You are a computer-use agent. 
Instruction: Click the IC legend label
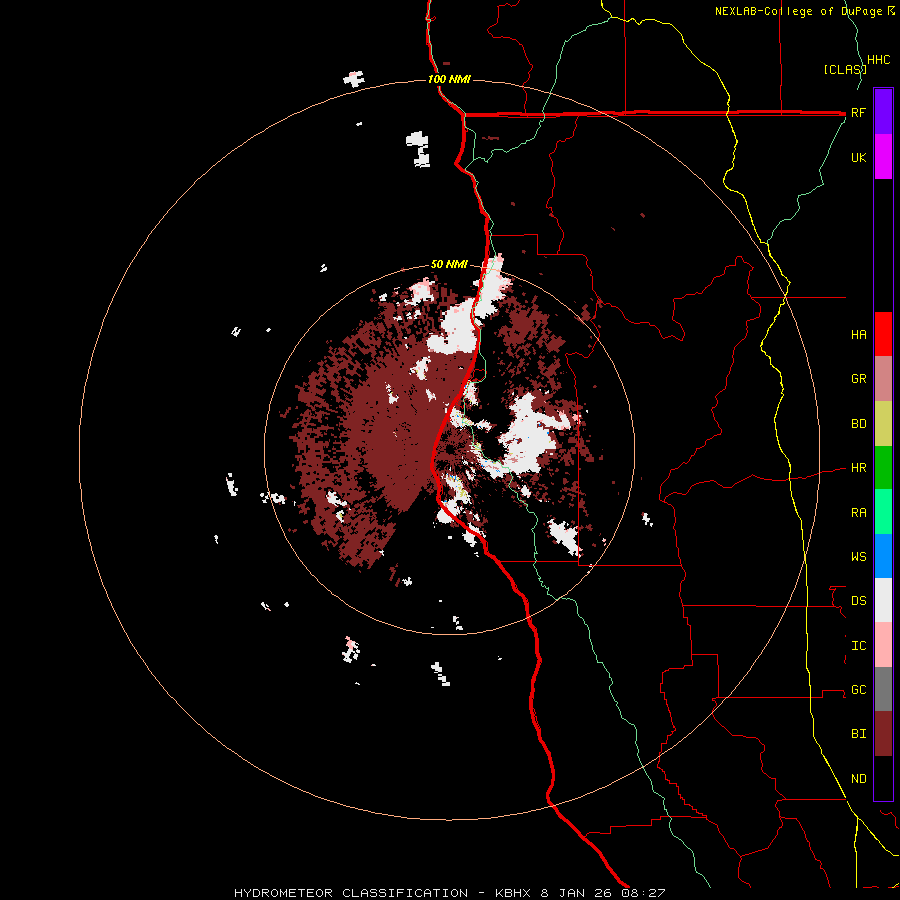pos(859,646)
